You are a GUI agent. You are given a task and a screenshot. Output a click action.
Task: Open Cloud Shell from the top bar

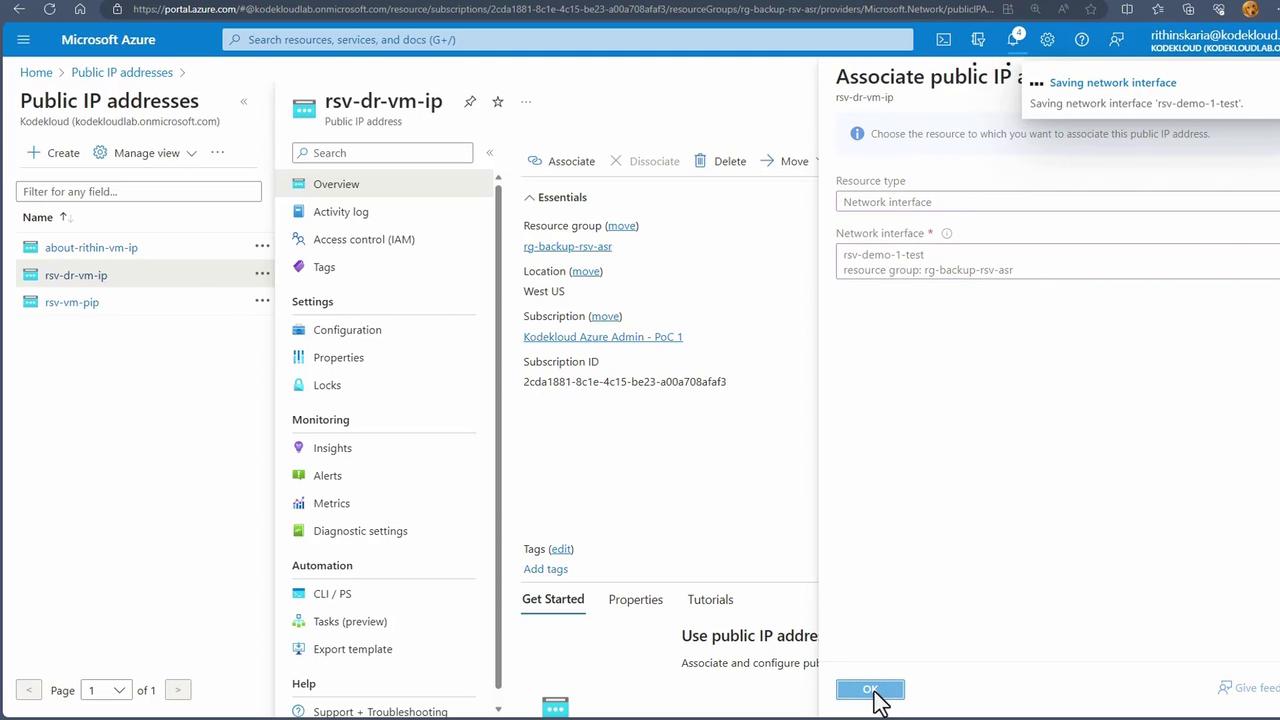coord(943,40)
